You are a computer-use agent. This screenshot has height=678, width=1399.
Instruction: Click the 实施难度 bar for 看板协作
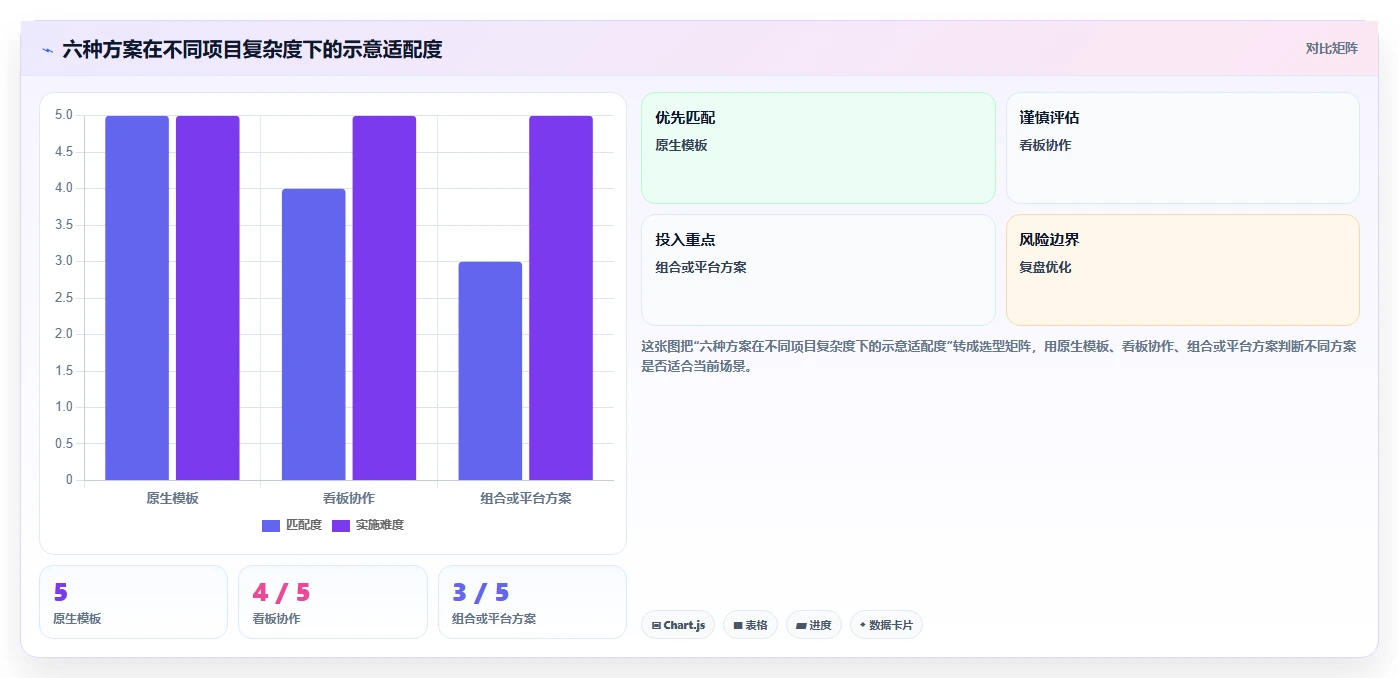point(384,298)
